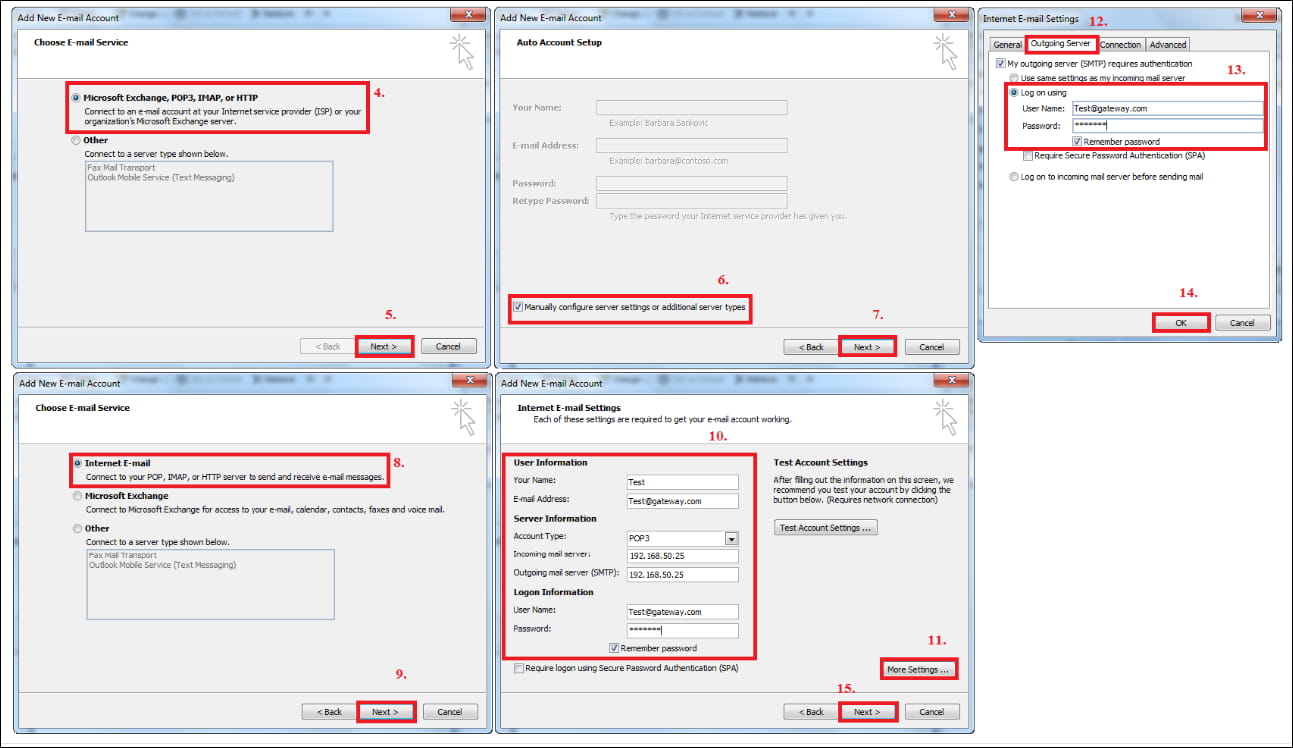1293x748 pixels.
Task: Click Back in the Auto Account Setup dialog
Action: 811,347
